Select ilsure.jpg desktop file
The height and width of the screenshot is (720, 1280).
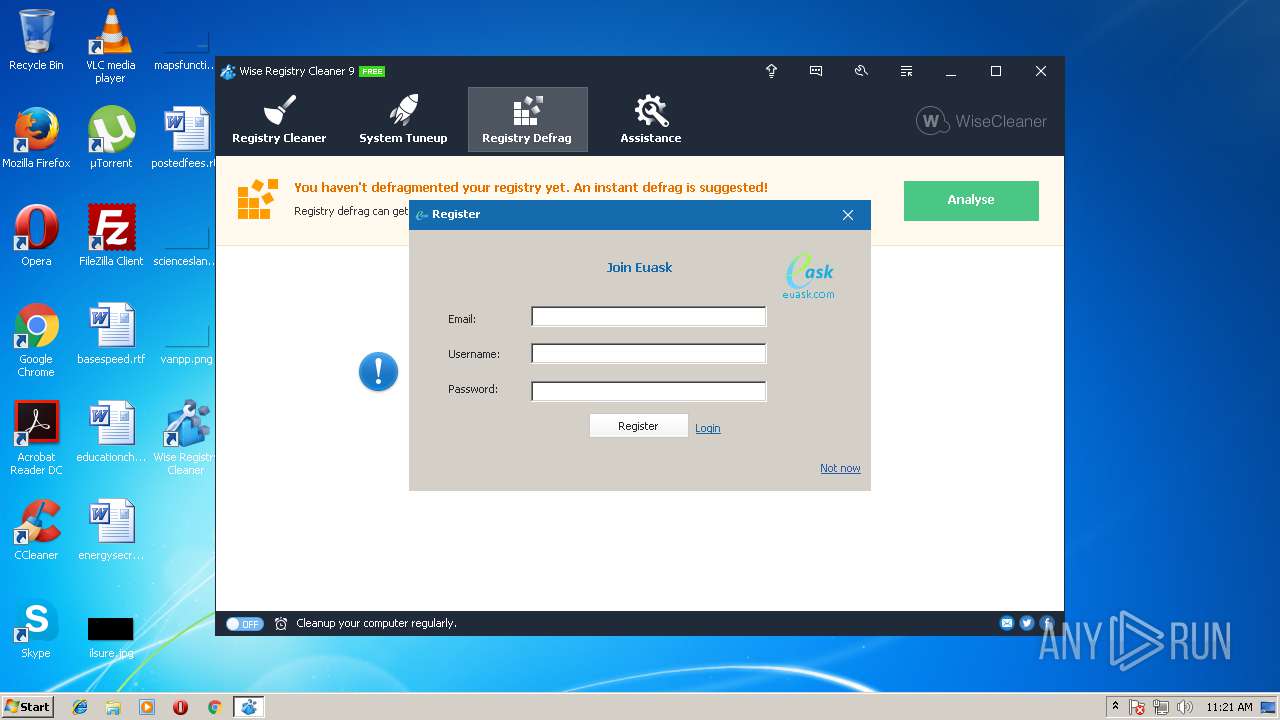click(111, 638)
